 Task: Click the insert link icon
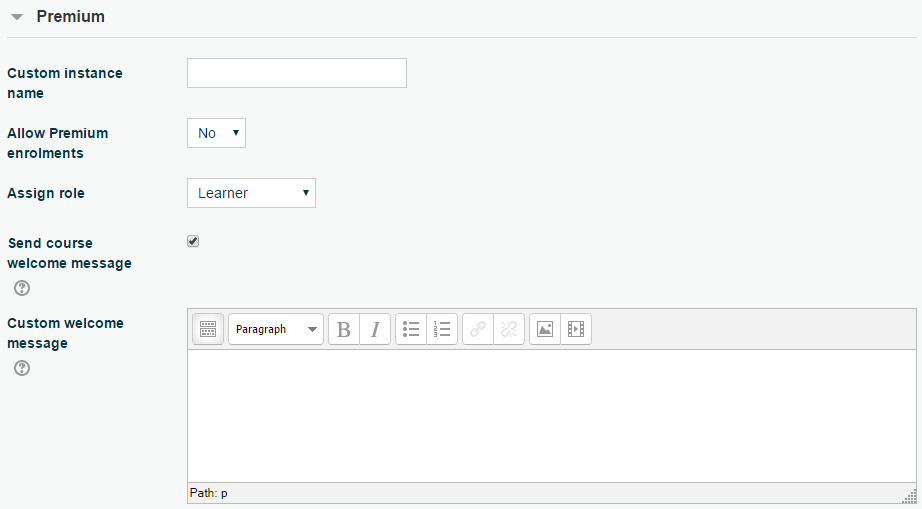point(478,330)
